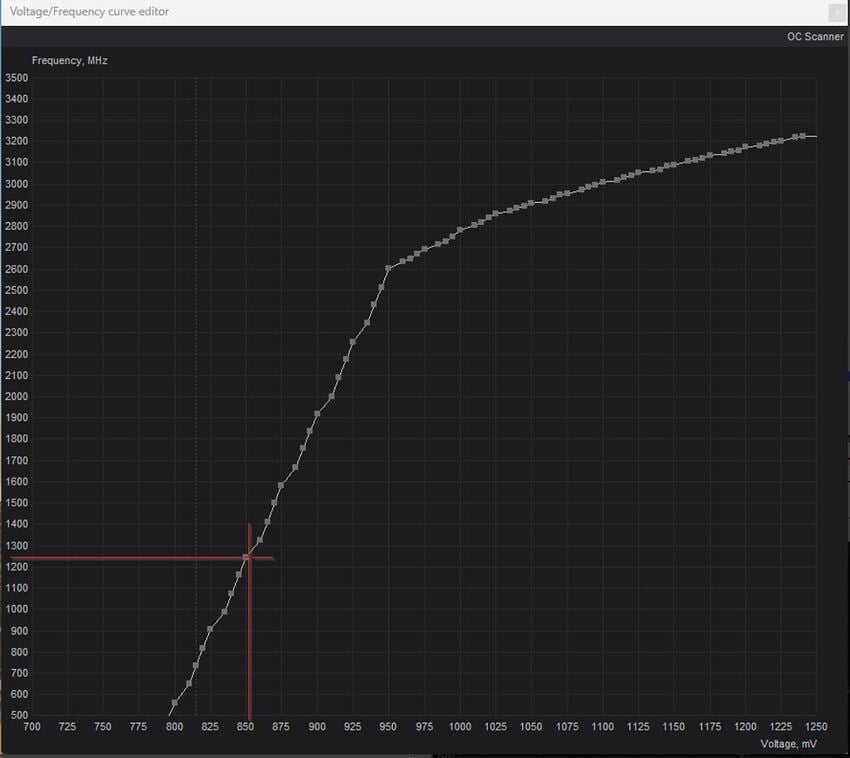The width and height of the screenshot is (850, 758).
Task: Select the curve point at 1200 mV
Action: pos(745,148)
